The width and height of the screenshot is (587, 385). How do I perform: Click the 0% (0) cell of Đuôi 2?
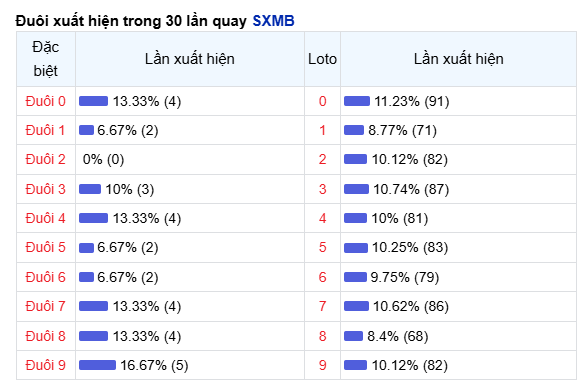103,159
